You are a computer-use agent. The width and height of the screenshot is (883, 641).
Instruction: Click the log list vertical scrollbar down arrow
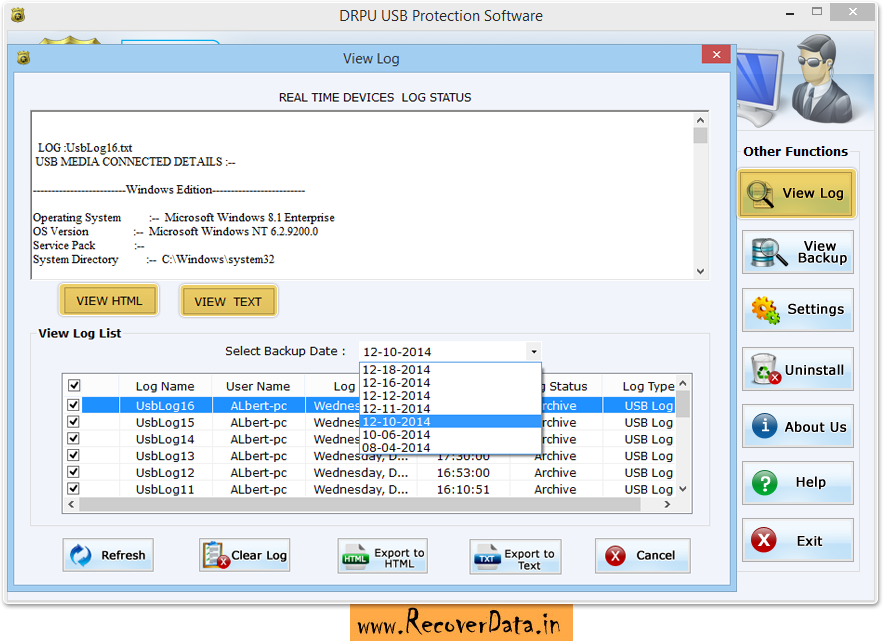[x=683, y=489]
